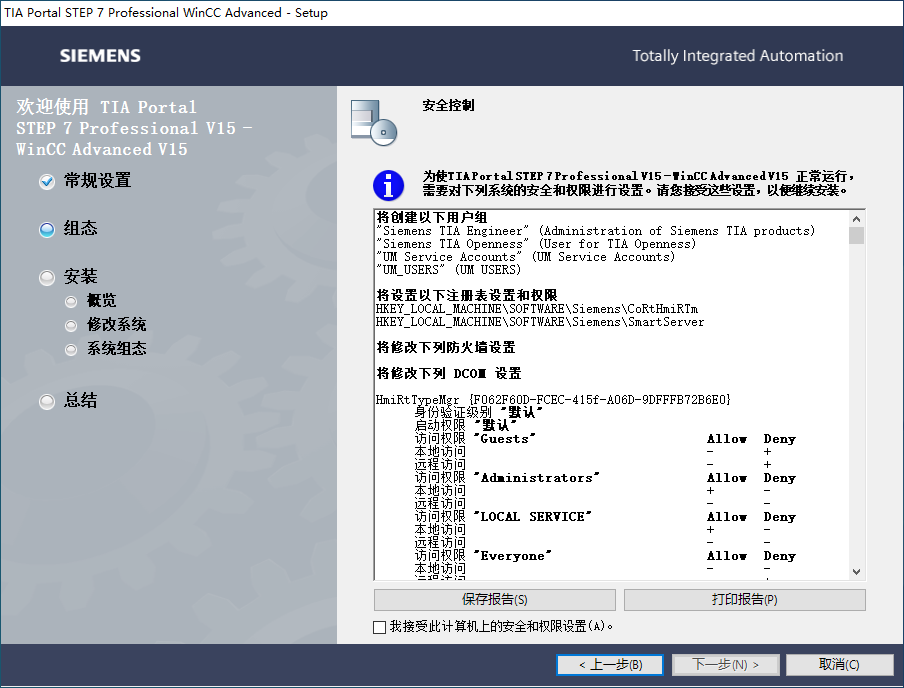
Task: Click the report scrollbar thumb
Action: 856,235
